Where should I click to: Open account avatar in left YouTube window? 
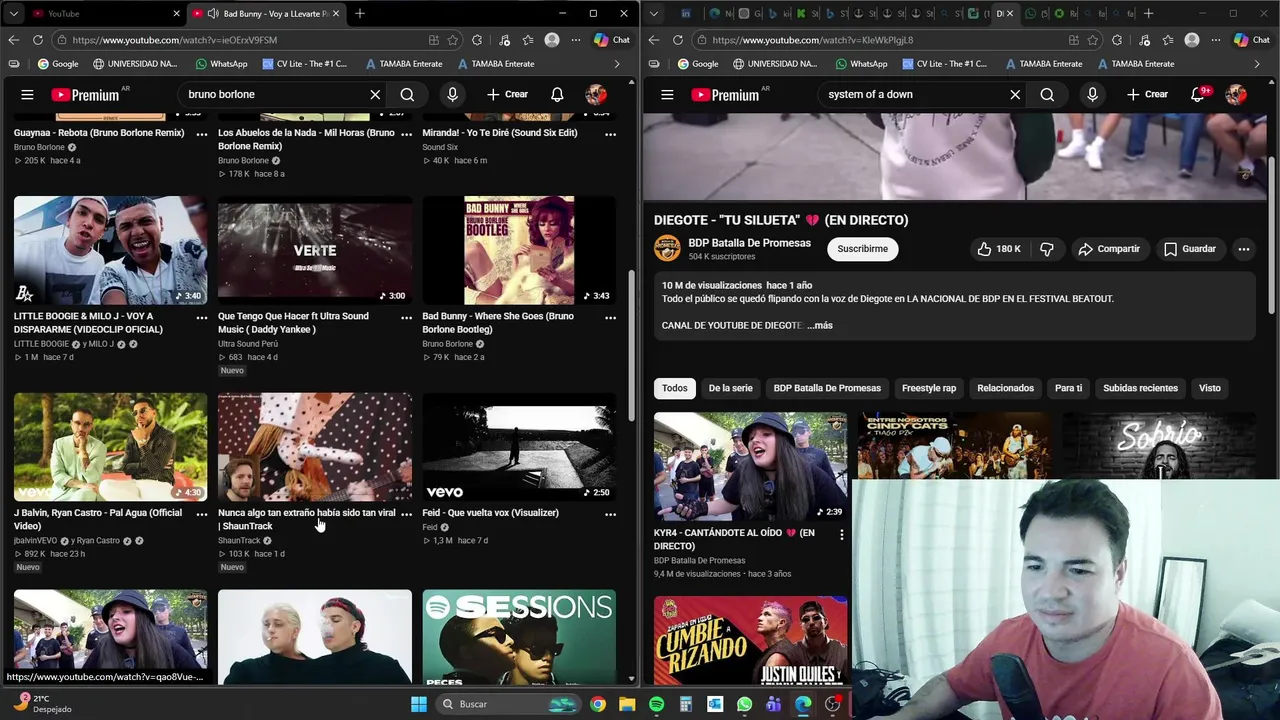(596, 94)
